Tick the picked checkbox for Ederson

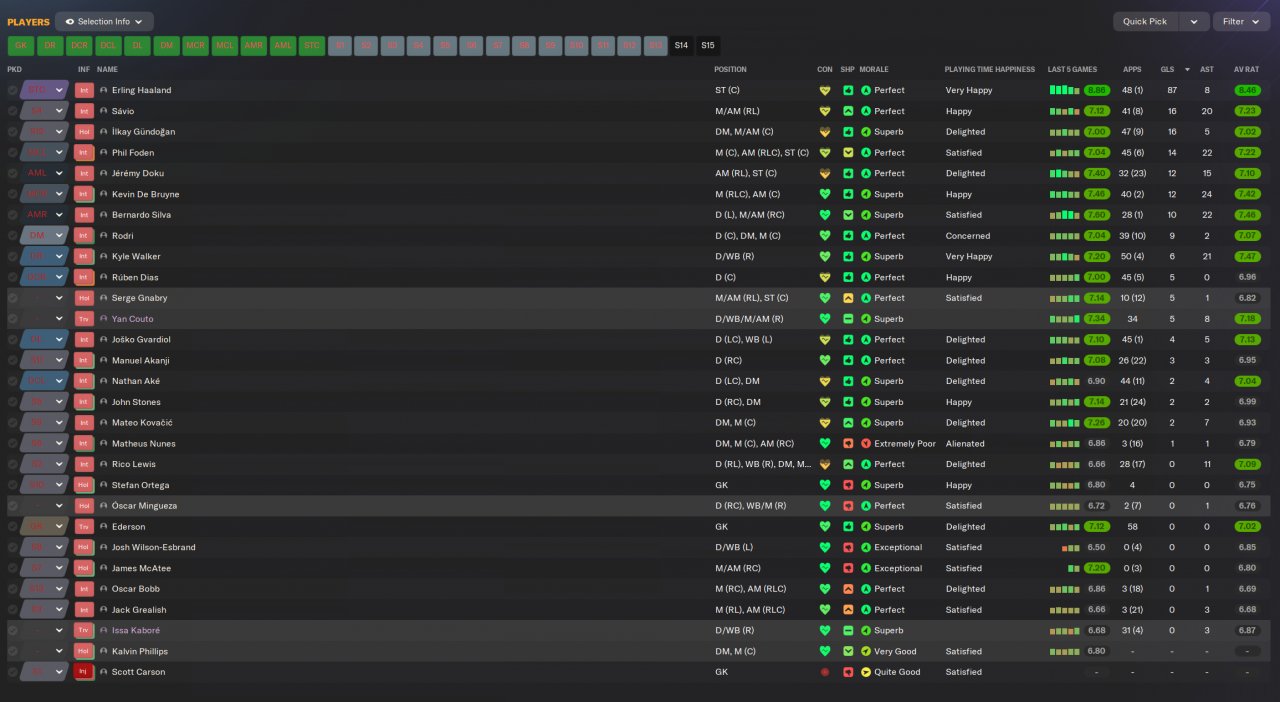(12, 527)
